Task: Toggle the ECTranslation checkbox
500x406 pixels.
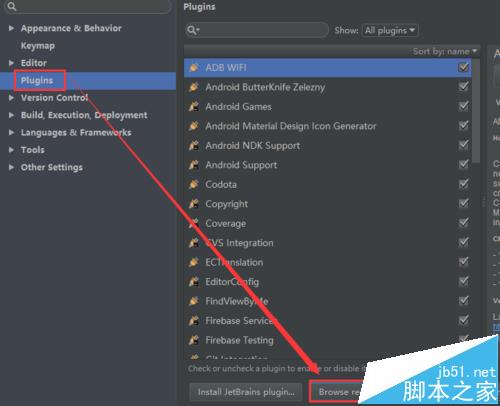Action: coord(464,262)
